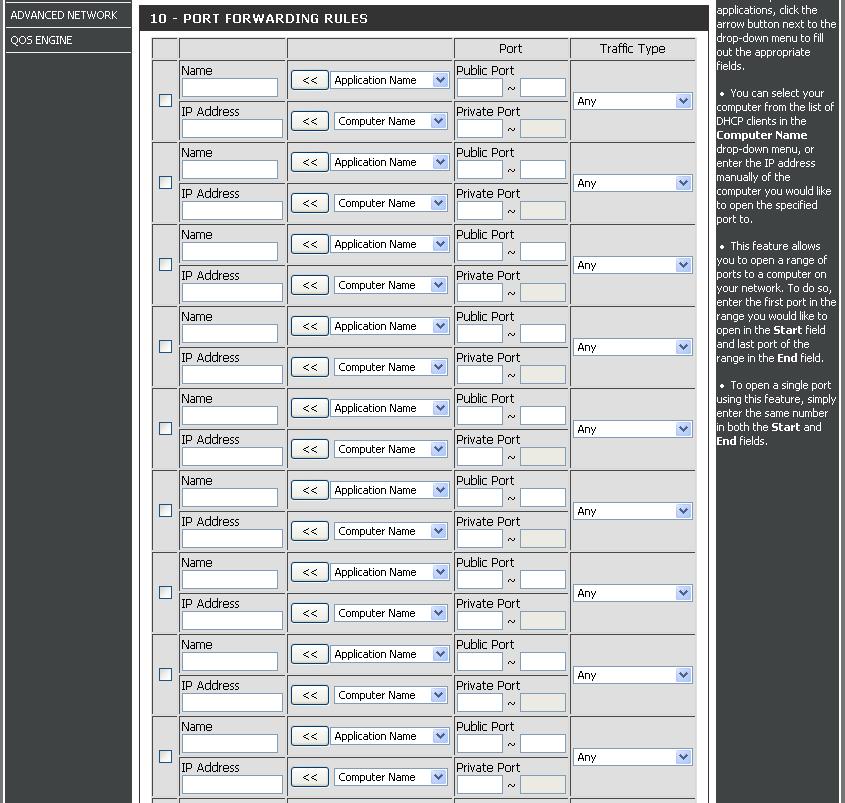The image size is (845, 803).
Task: Open the first rule's Application Name dropdown
Action: point(390,80)
